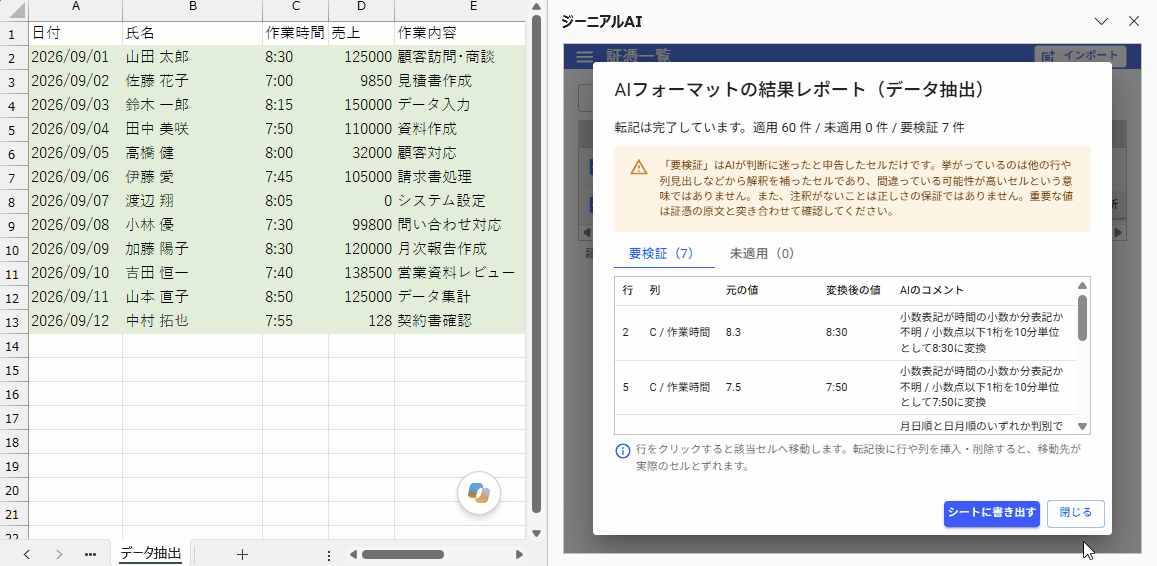Click the horizontal scrollbar thumb of spreadsheet
Screen dimensions: 1157x566
coord(402,555)
